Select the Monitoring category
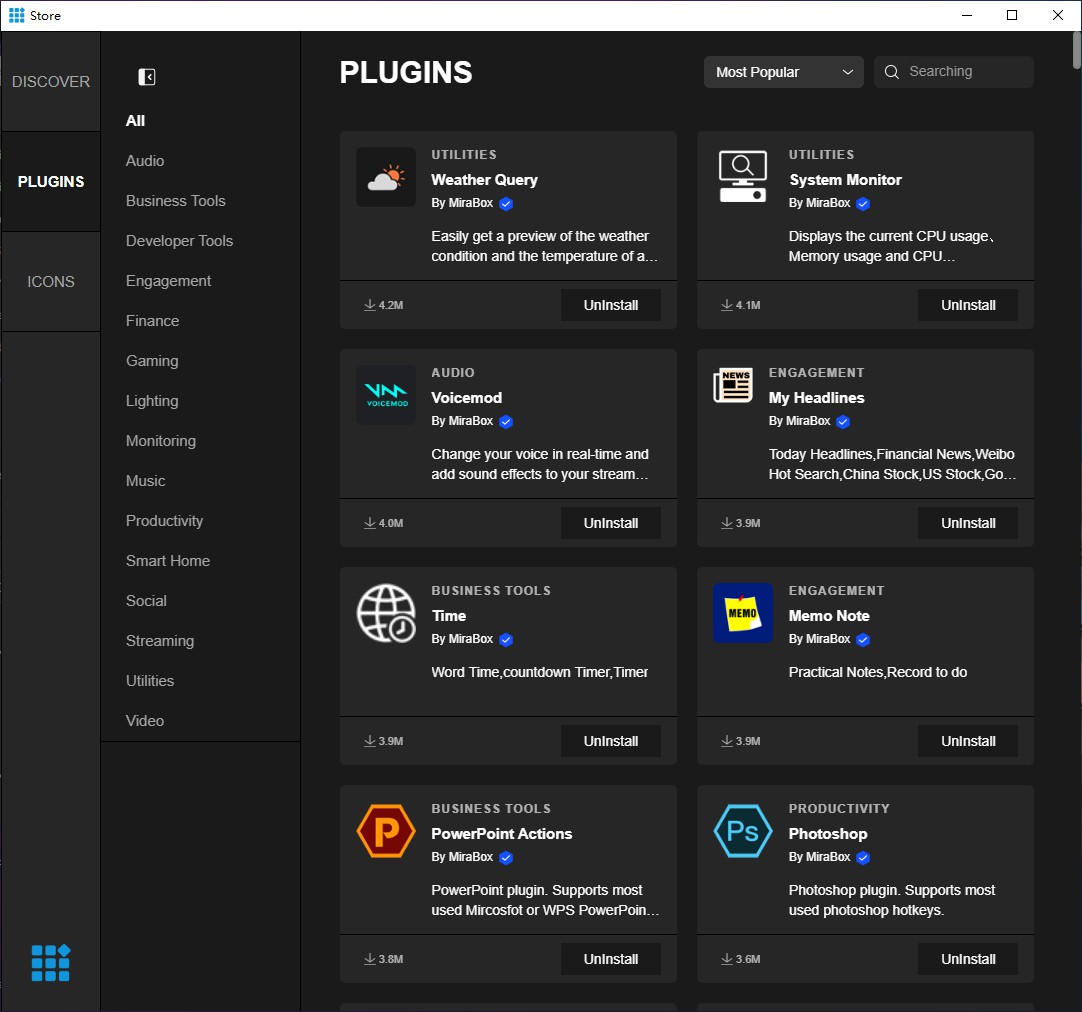 [161, 441]
